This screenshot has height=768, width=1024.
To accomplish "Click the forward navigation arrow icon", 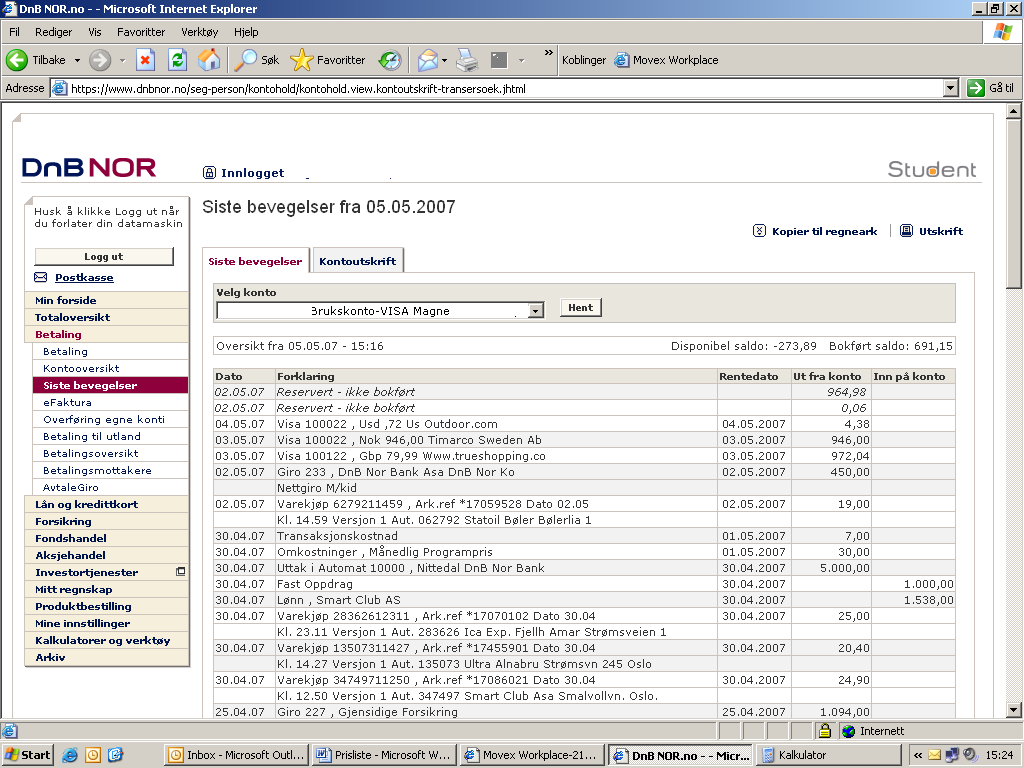I will (100, 60).
